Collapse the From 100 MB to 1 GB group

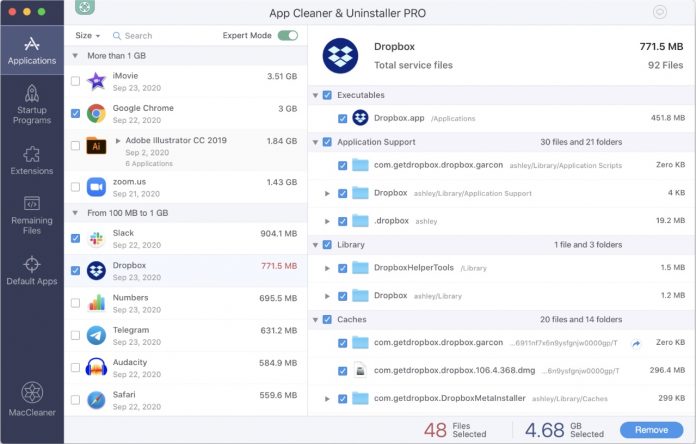pos(75,213)
